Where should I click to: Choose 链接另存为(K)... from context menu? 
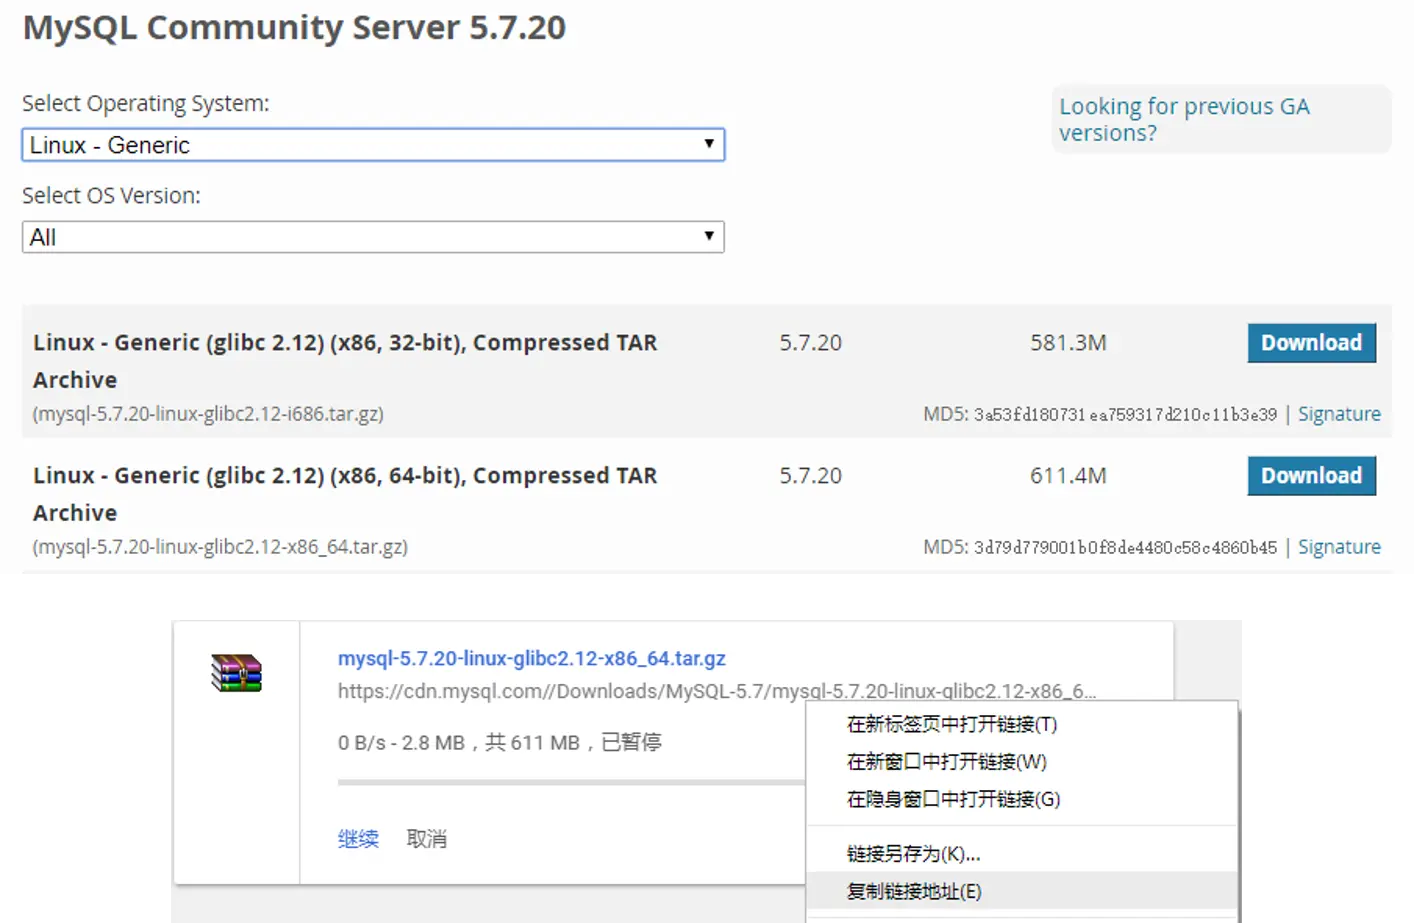(1022, 854)
